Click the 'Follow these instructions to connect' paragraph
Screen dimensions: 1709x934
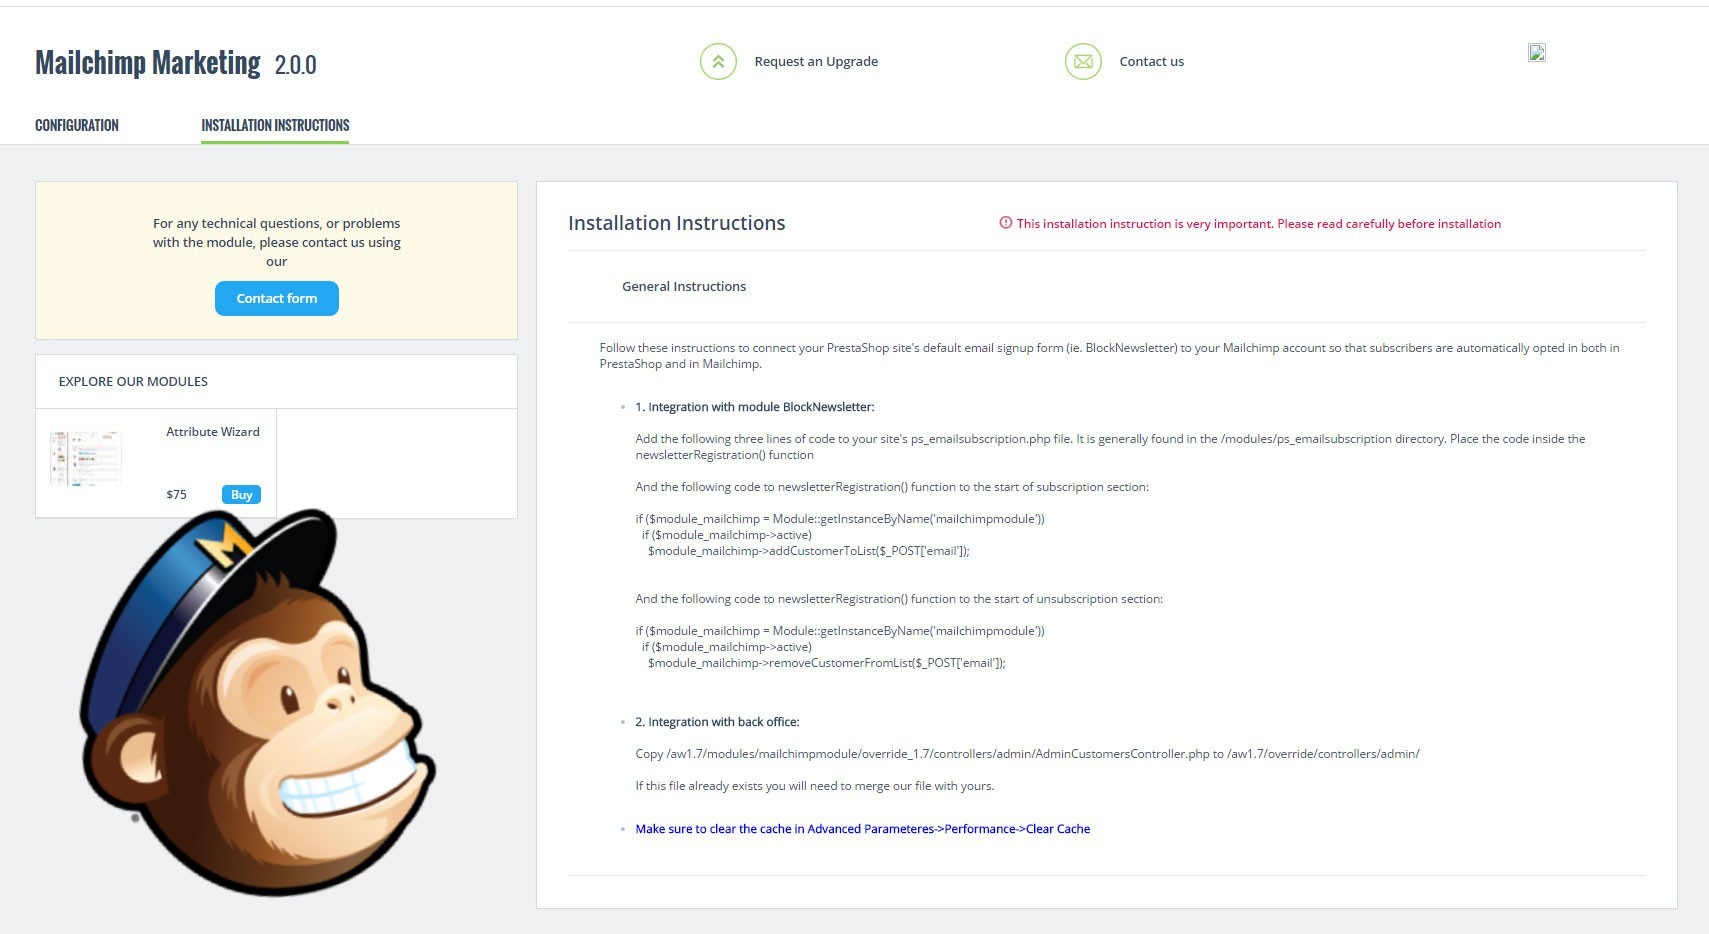point(1109,356)
